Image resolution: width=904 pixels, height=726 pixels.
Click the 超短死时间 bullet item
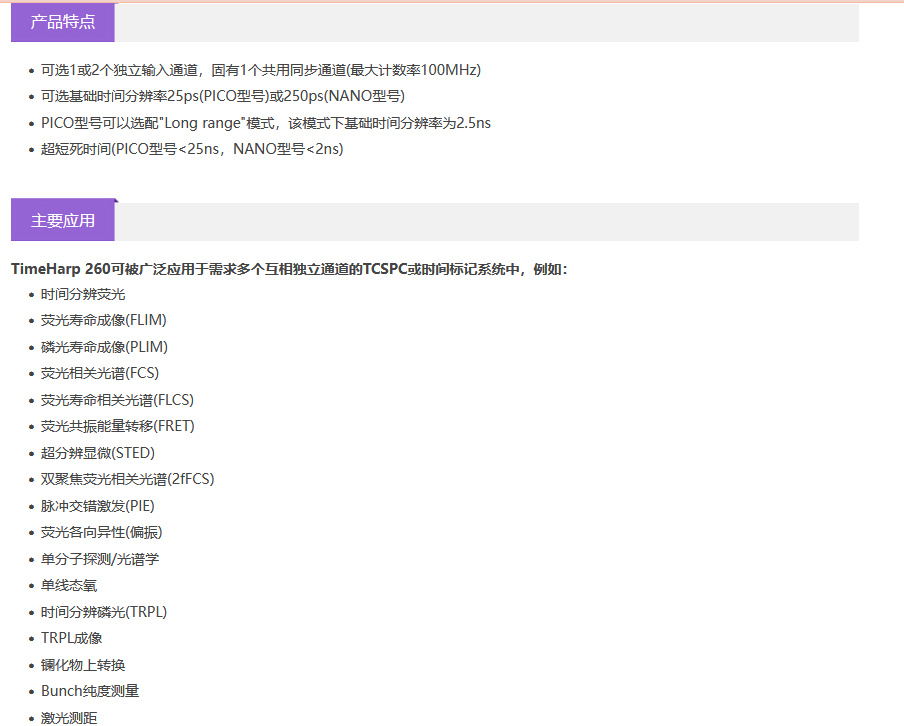[x=192, y=149]
